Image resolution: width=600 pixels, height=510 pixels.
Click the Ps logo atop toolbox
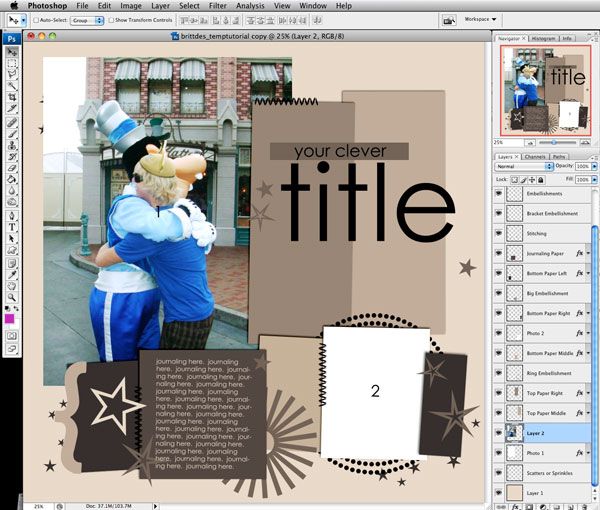coord(11,39)
